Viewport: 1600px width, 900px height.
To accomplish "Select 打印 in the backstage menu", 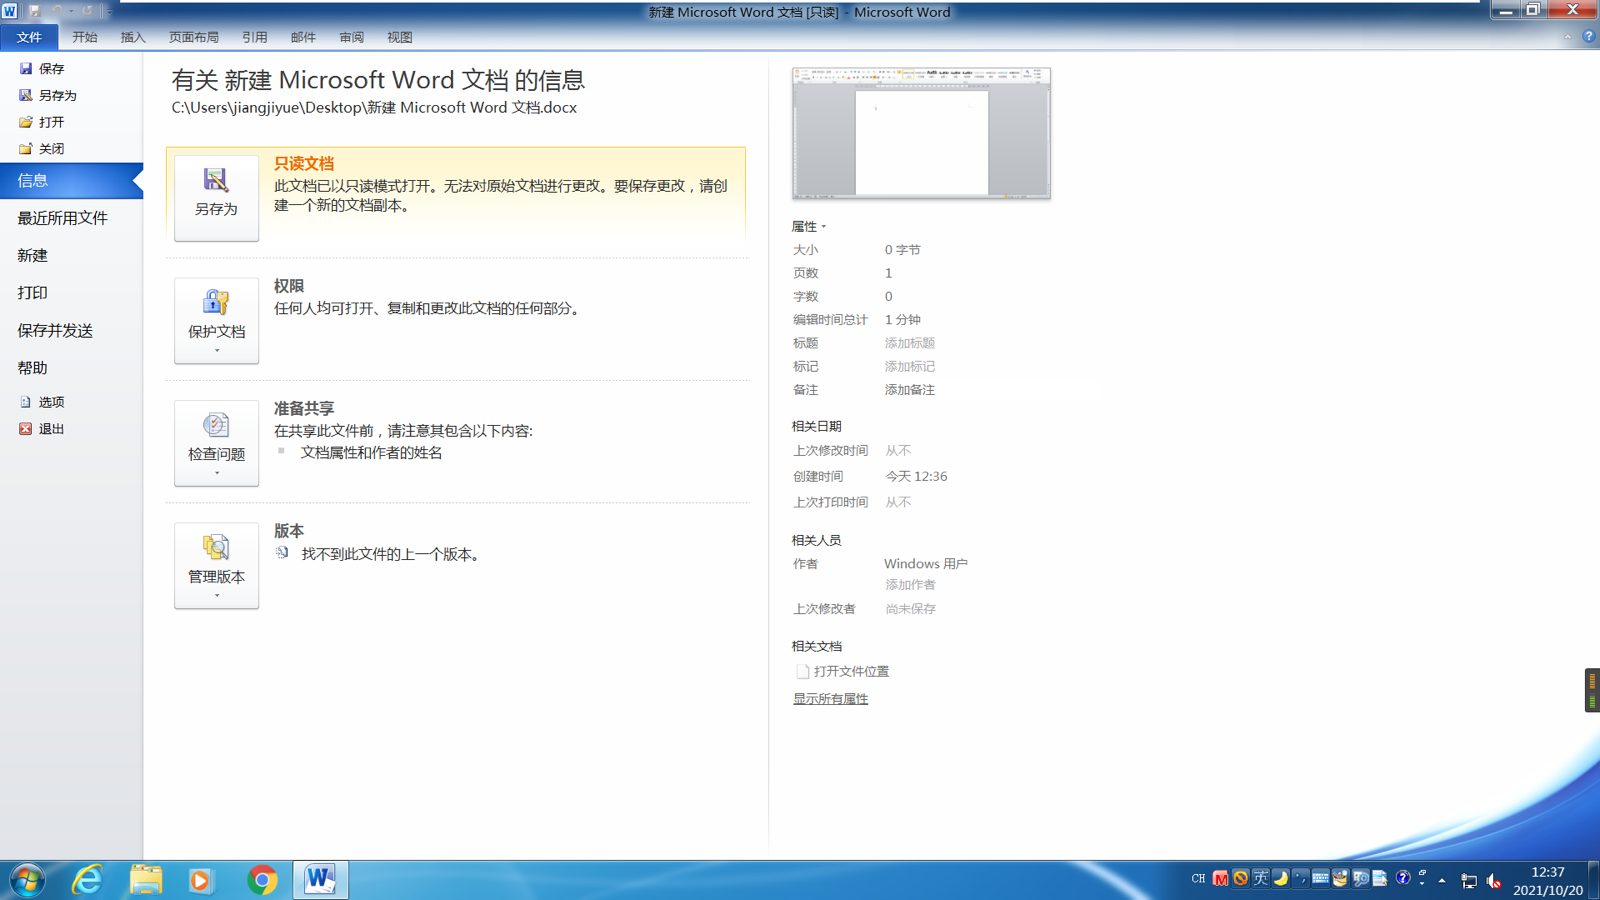I will point(32,293).
